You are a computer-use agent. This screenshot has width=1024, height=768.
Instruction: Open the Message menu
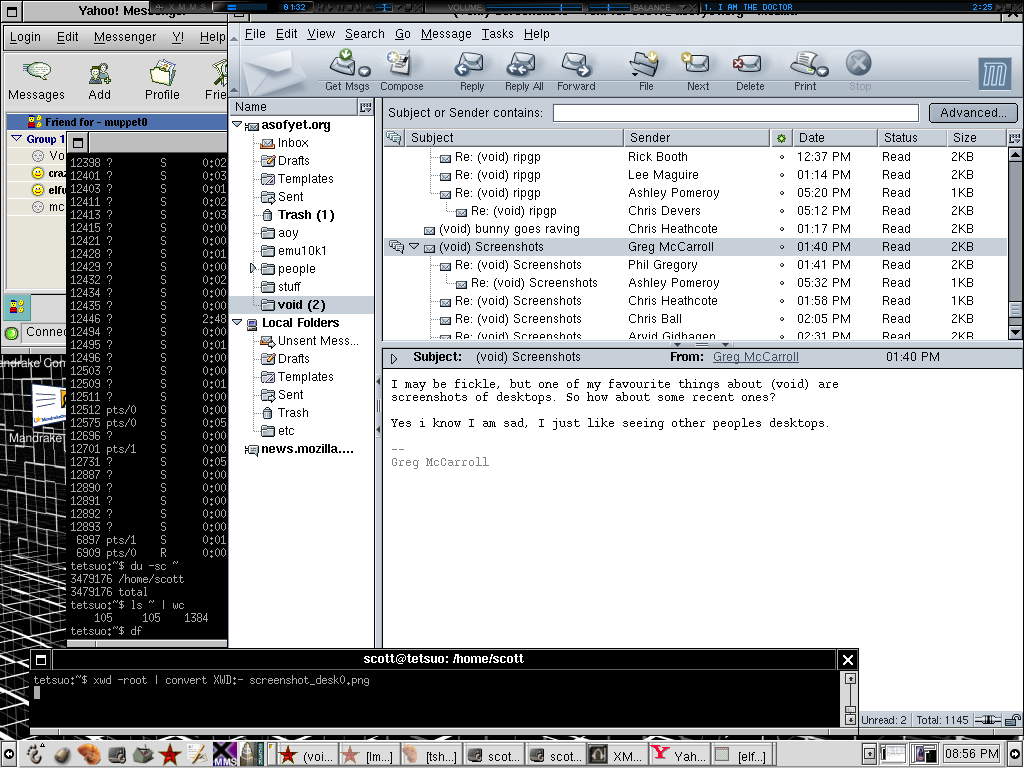446,34
